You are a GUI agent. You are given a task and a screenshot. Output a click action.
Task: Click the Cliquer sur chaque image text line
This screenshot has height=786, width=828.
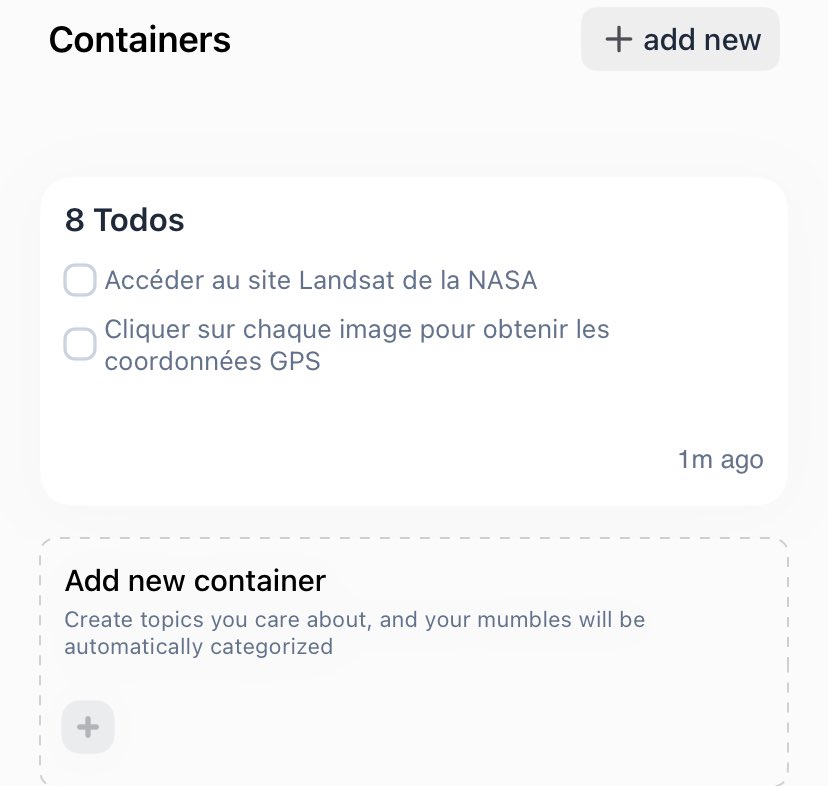tap(356, 329)
